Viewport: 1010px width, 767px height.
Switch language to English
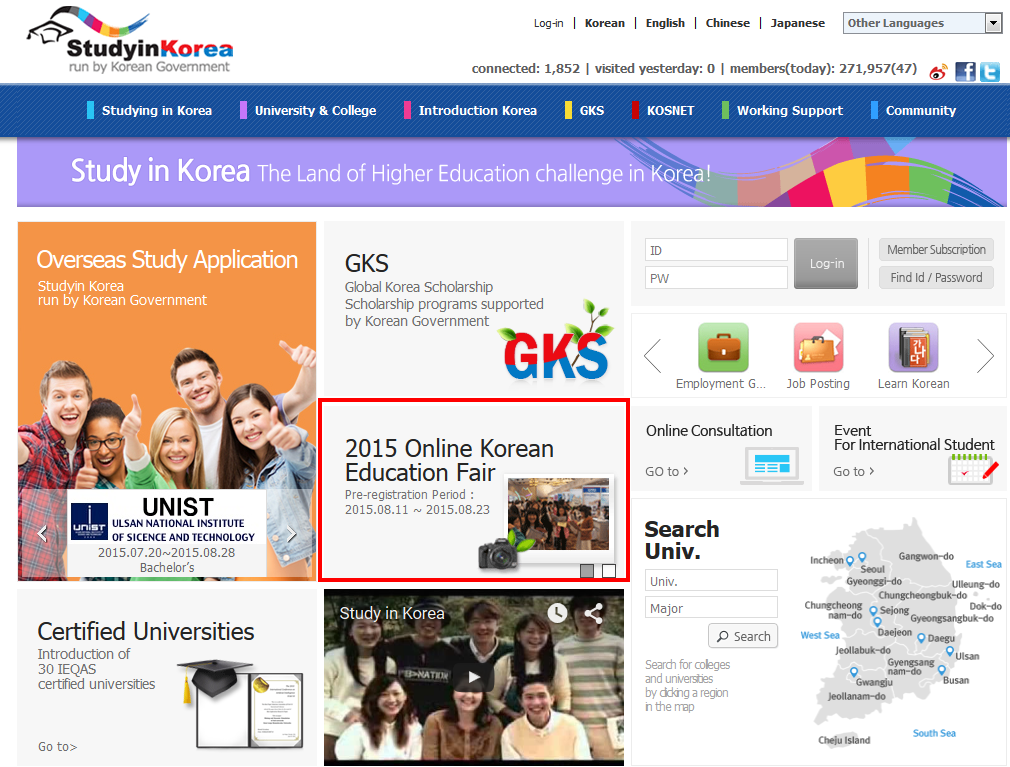[665, 23]
